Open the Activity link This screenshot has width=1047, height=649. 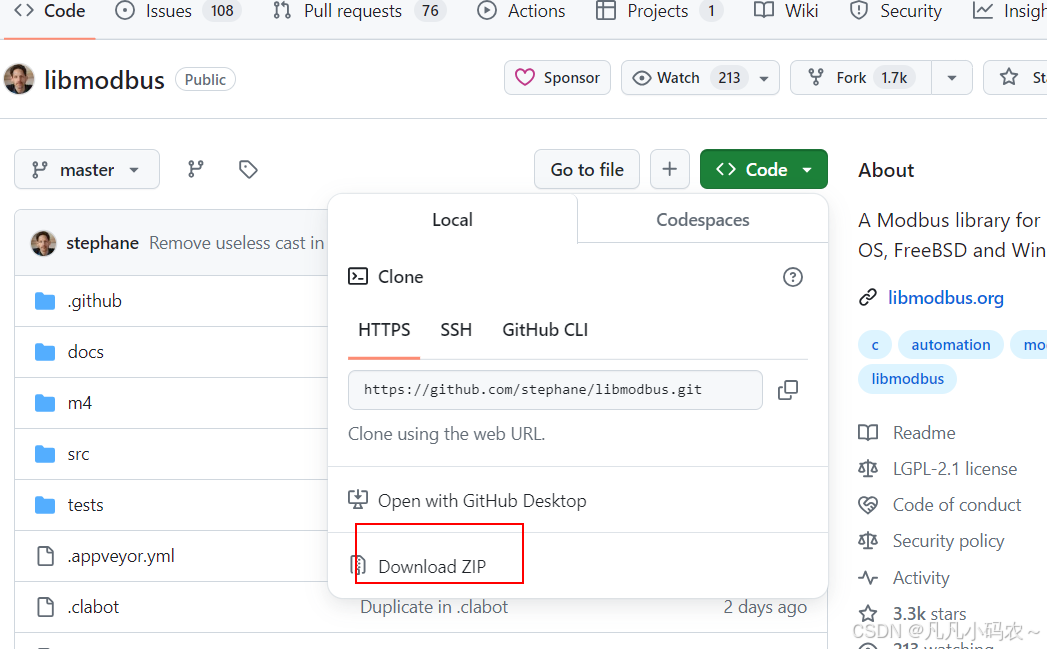(x=921, y=578)
